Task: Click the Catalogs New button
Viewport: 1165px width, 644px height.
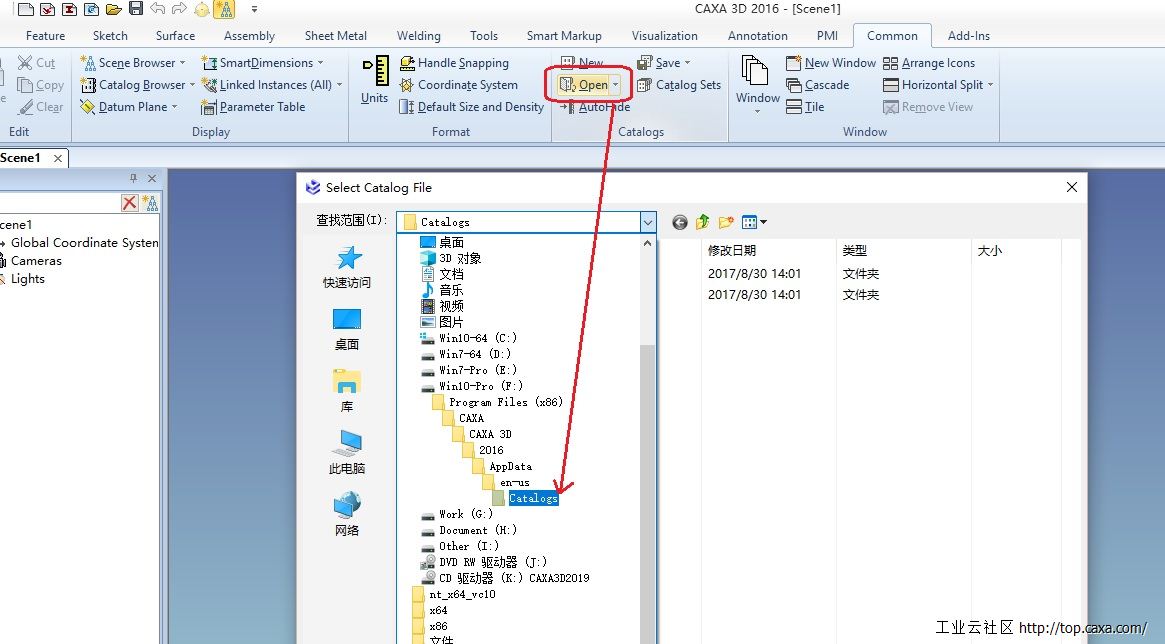Action: tap(582, 63)
